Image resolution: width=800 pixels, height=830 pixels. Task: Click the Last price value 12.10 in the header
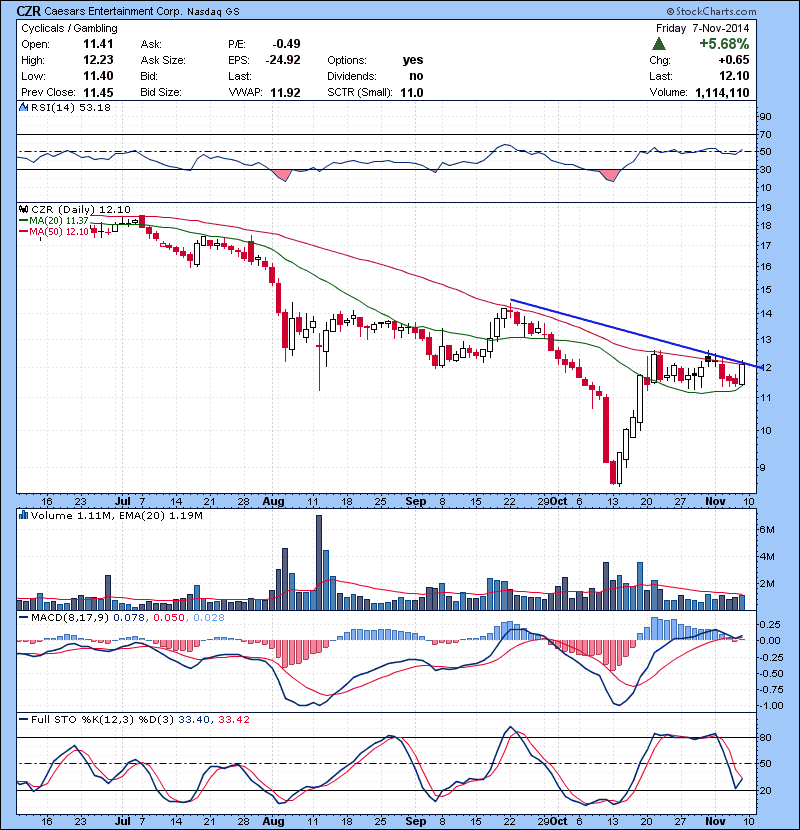(x=734, y=76)
